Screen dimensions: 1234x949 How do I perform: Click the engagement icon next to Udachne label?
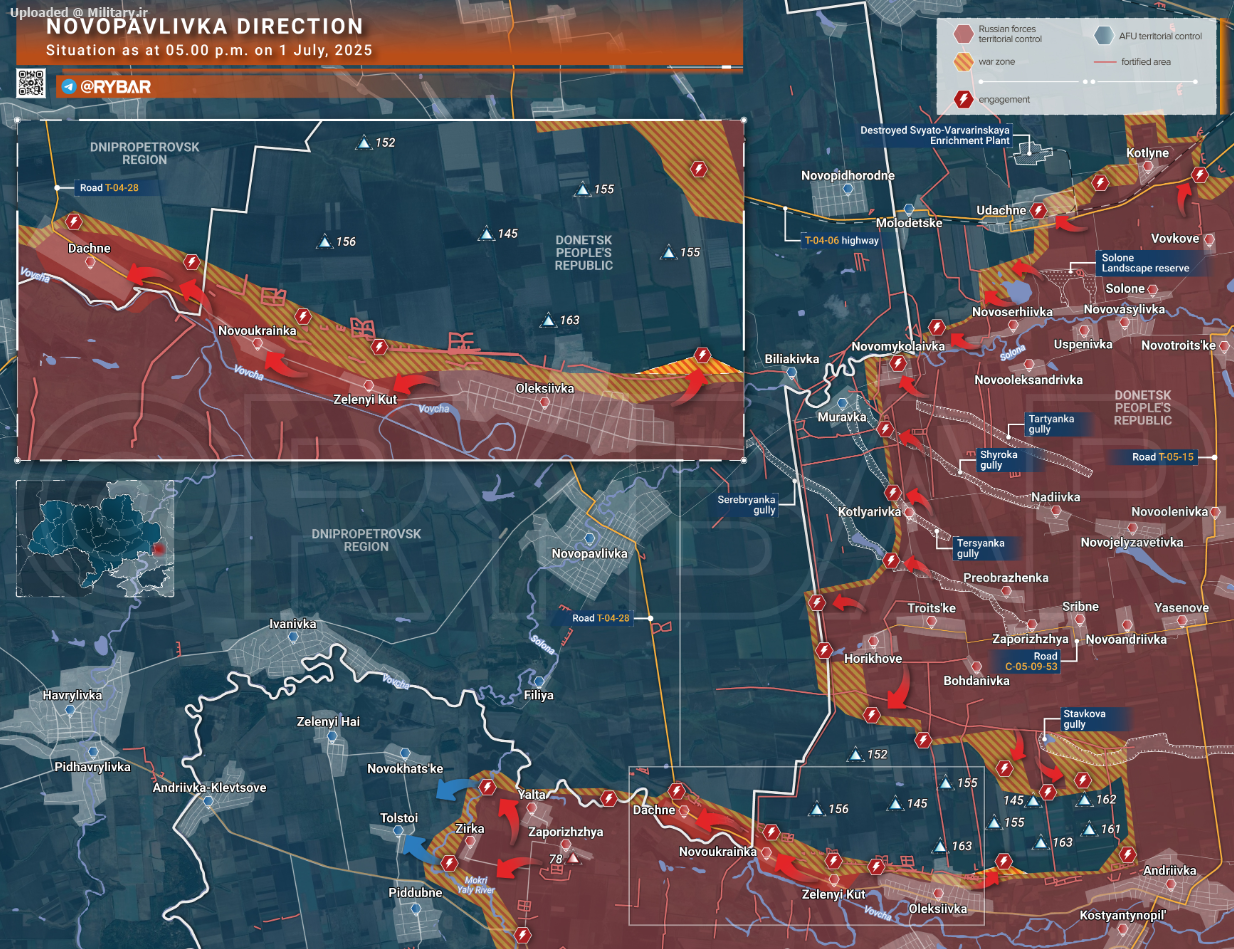[x=1038, y=211]
